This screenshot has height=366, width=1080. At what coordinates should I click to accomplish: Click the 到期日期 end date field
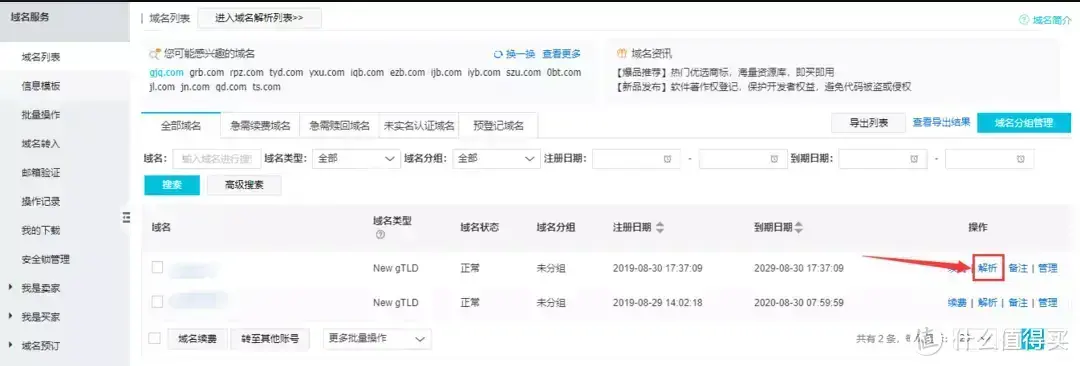[x=990, y=159]
